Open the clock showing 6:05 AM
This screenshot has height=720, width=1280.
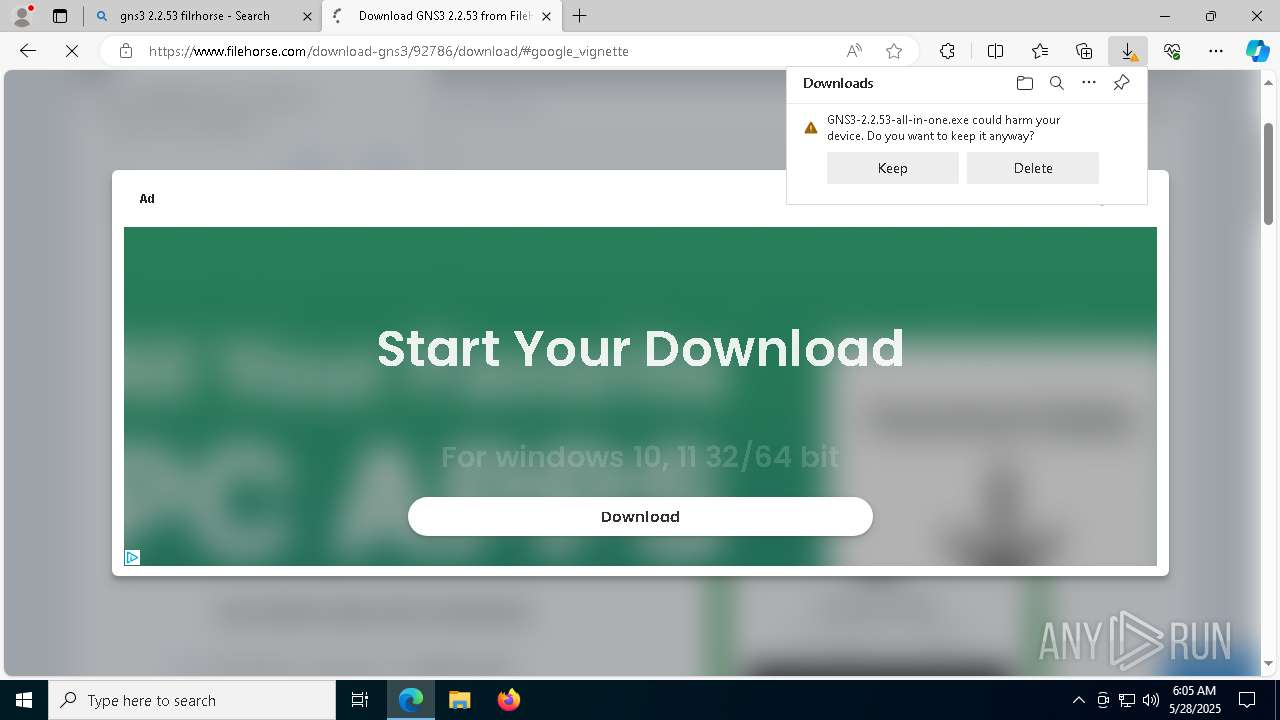(1194, 700)
